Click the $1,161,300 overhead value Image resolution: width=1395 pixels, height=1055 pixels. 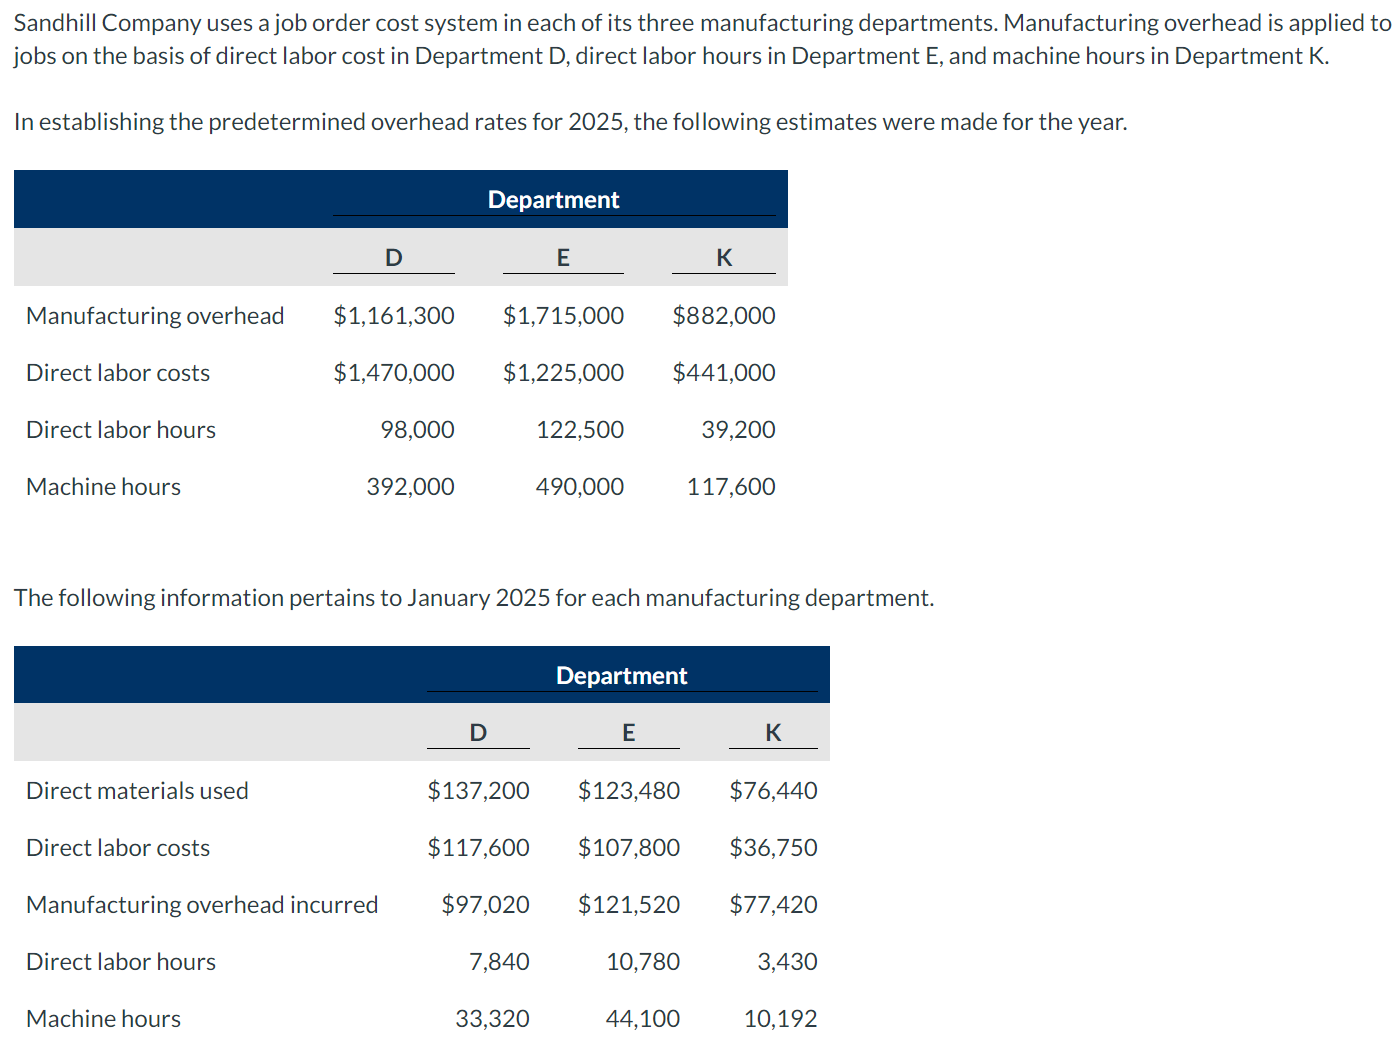click(x=394, y=315)
